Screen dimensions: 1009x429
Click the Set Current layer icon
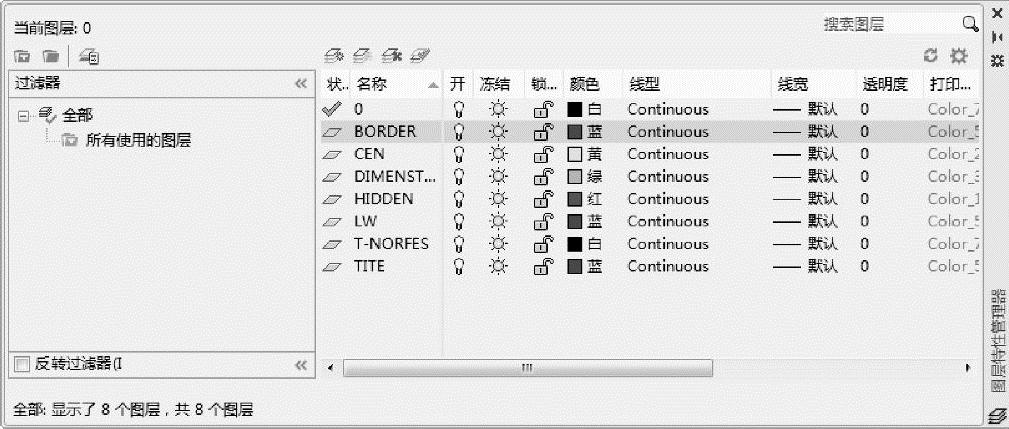tap(421, 58)
